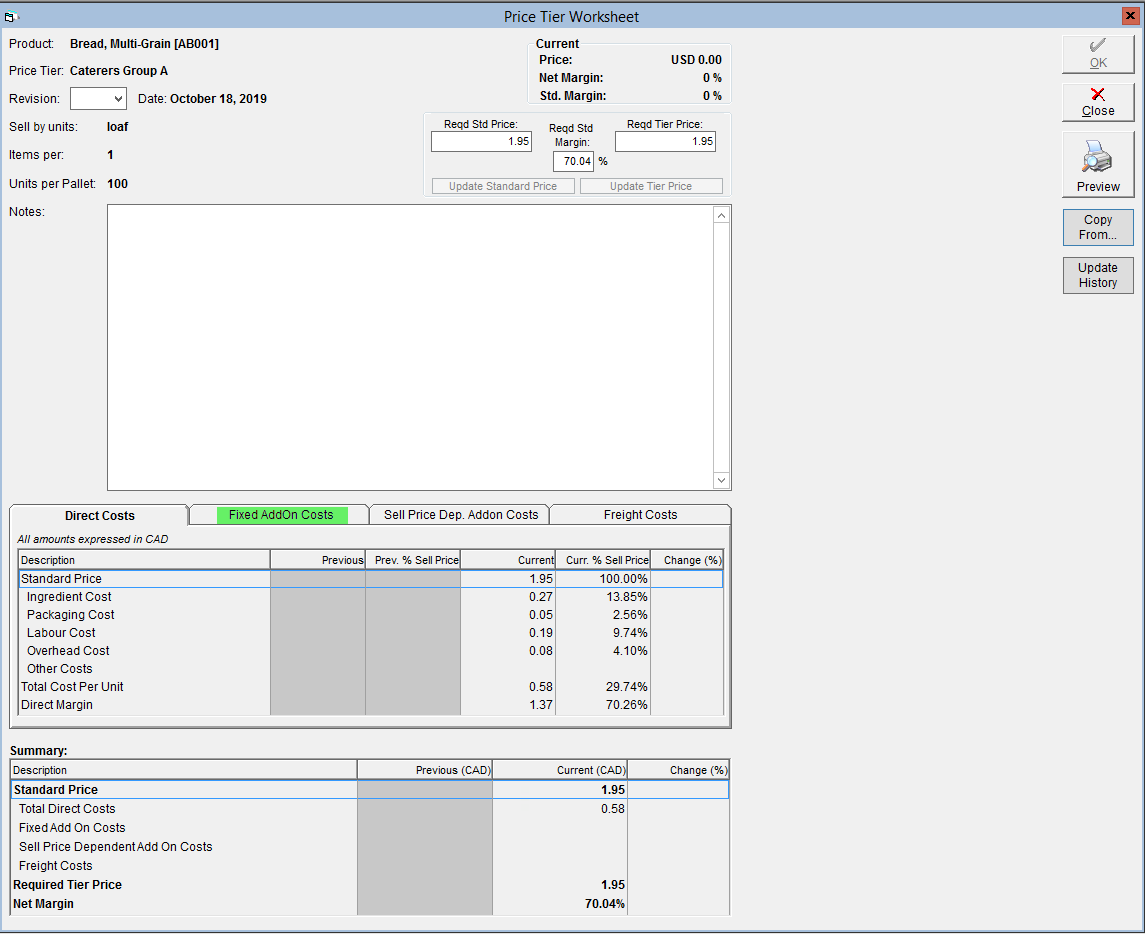Viewport: 1145px width, 934px height.
Task: Click the Change (%) header in Direct Costs
Action: (687, 560)
